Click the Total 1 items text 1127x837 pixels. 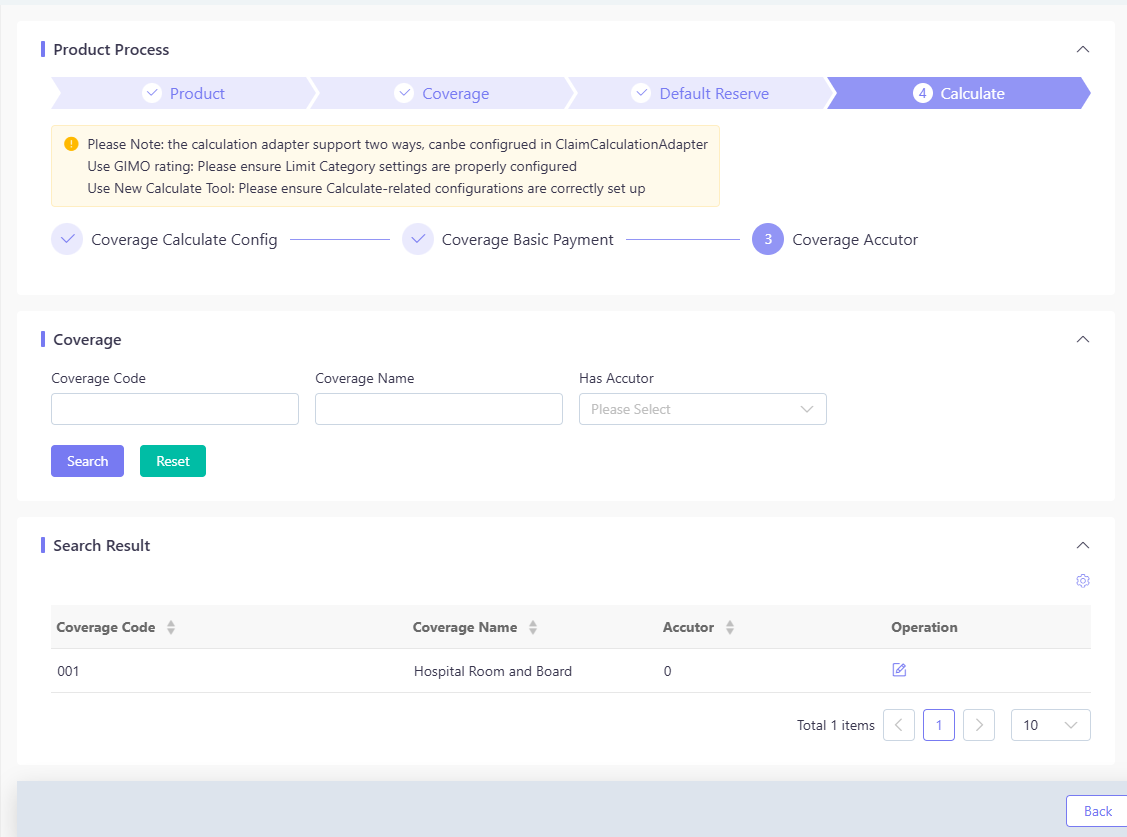(x=835, y=726)
